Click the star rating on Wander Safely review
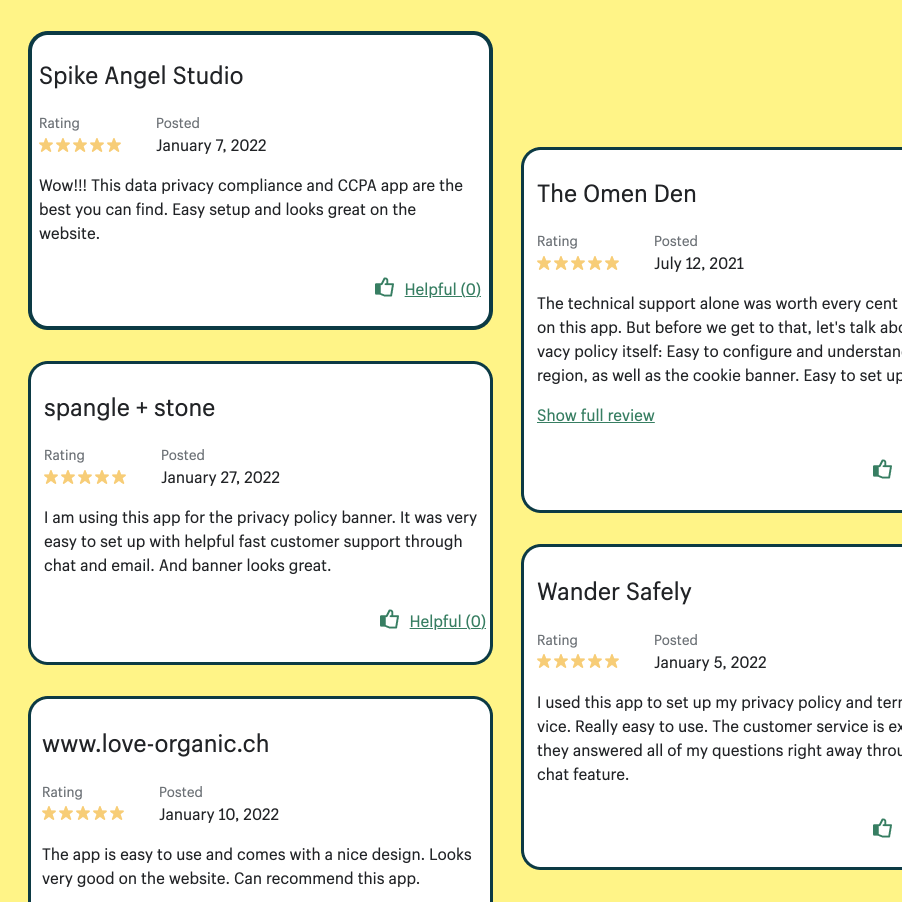 (x=578, y=662)
